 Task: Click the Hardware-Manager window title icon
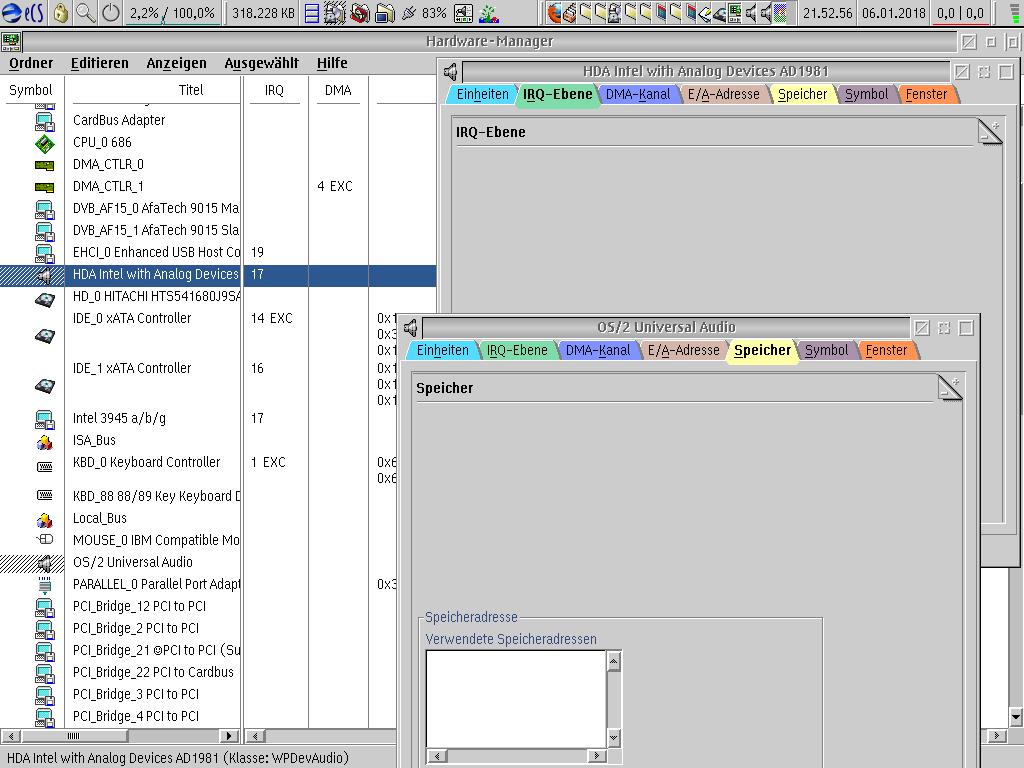tap(11, 42)
